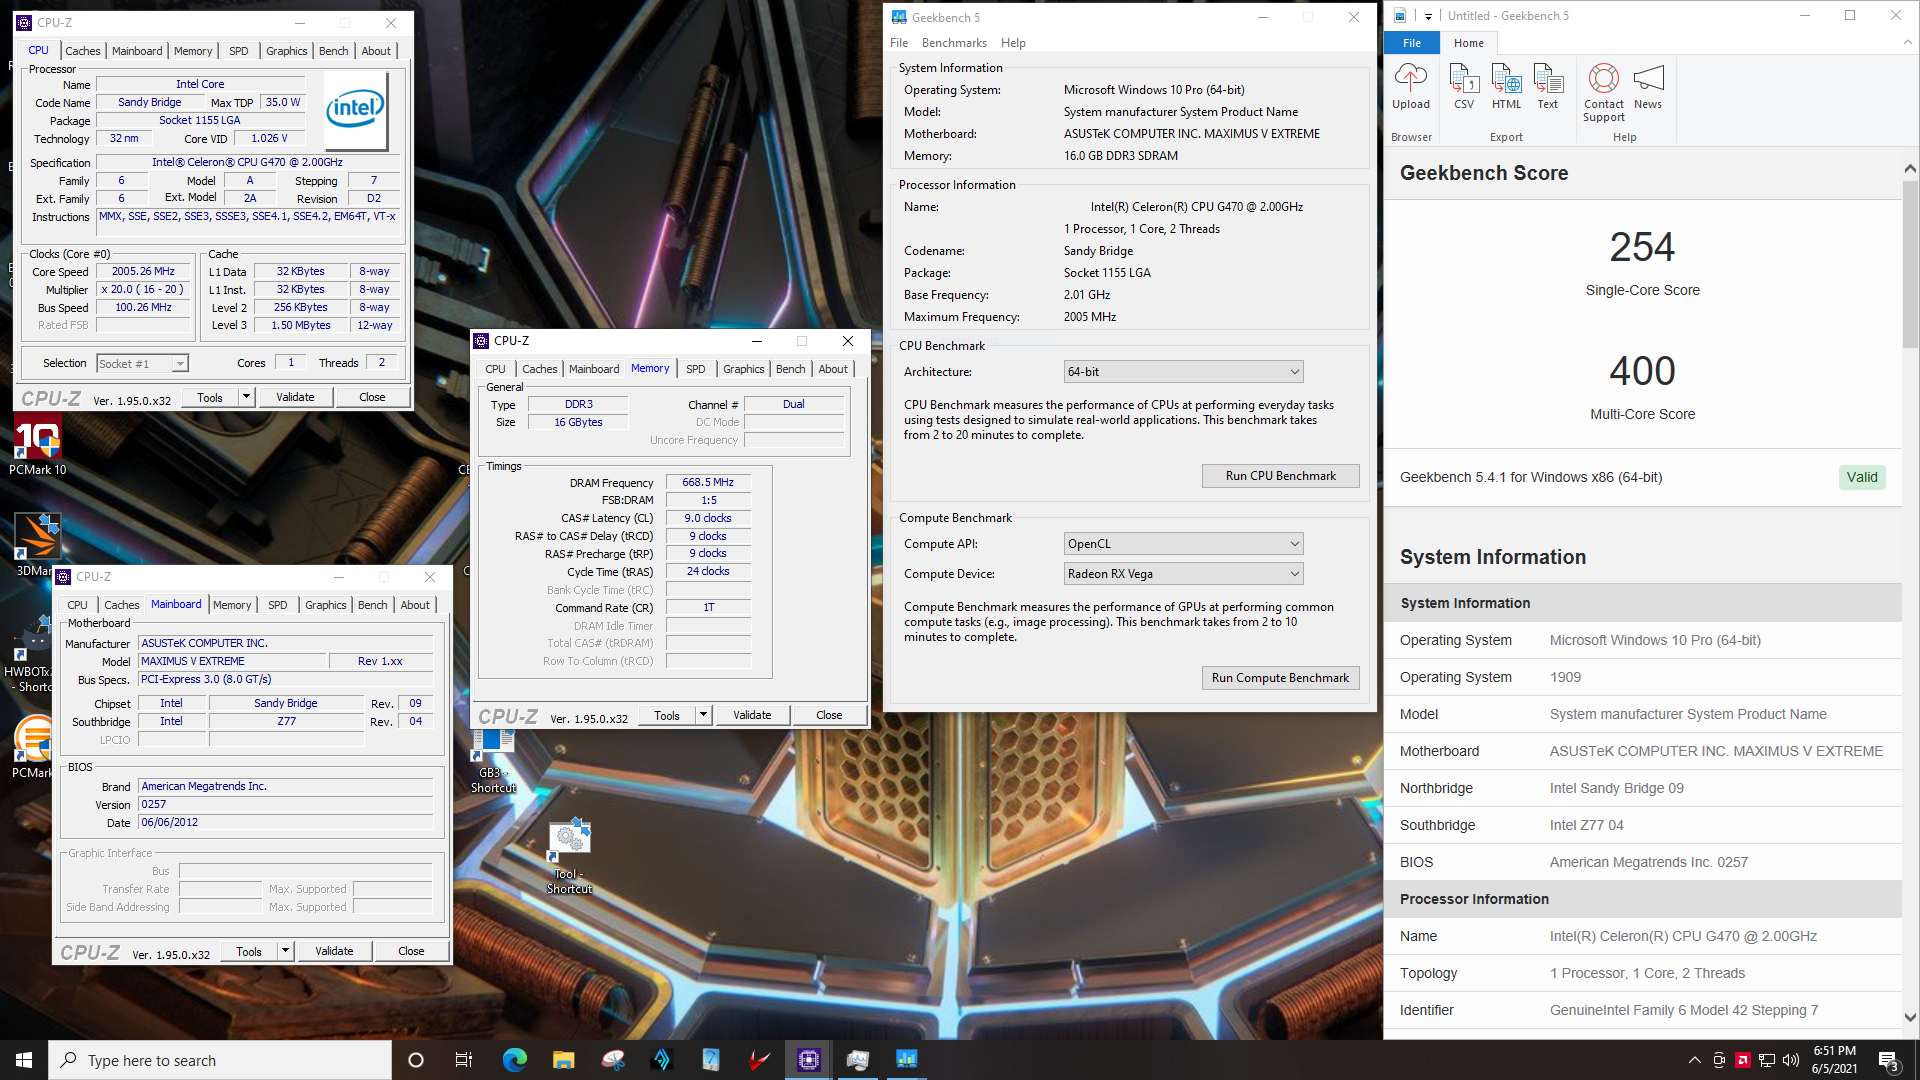Open Cortana circle in taskbar
The height and width of the screenshot is (1080, 1920).
[416, 1060]
